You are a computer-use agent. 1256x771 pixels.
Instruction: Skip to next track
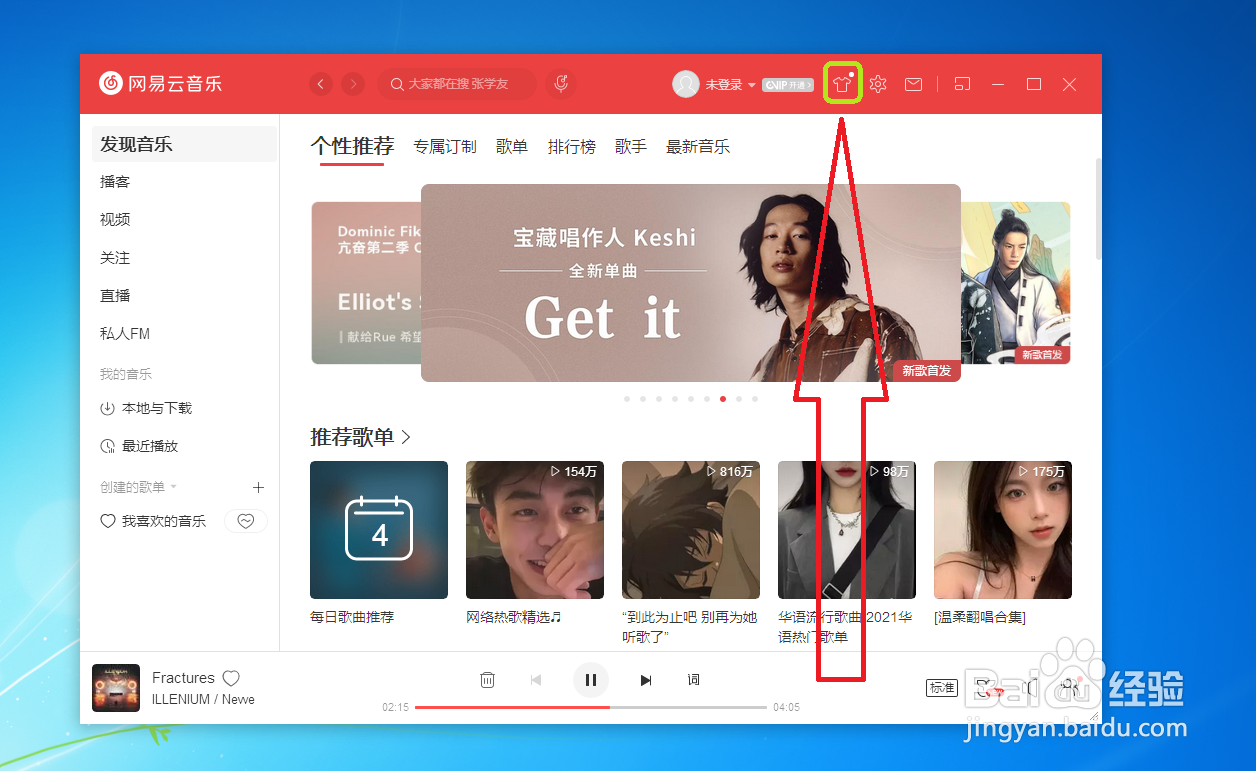click(x=646, y=680)
